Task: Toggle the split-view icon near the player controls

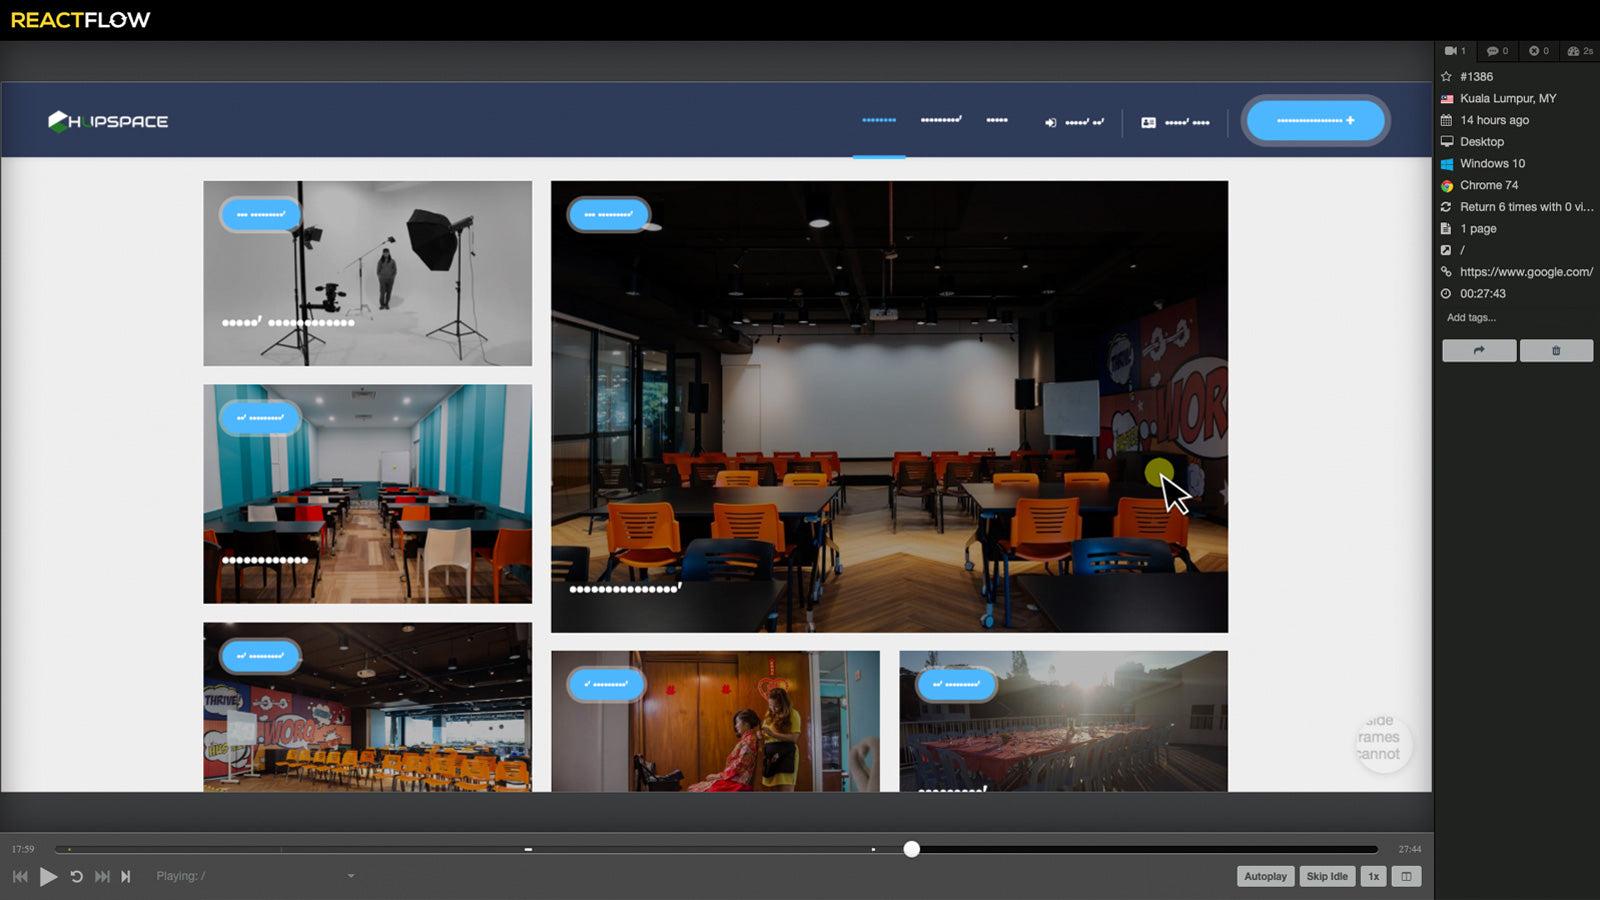Action: point(1406,876)
